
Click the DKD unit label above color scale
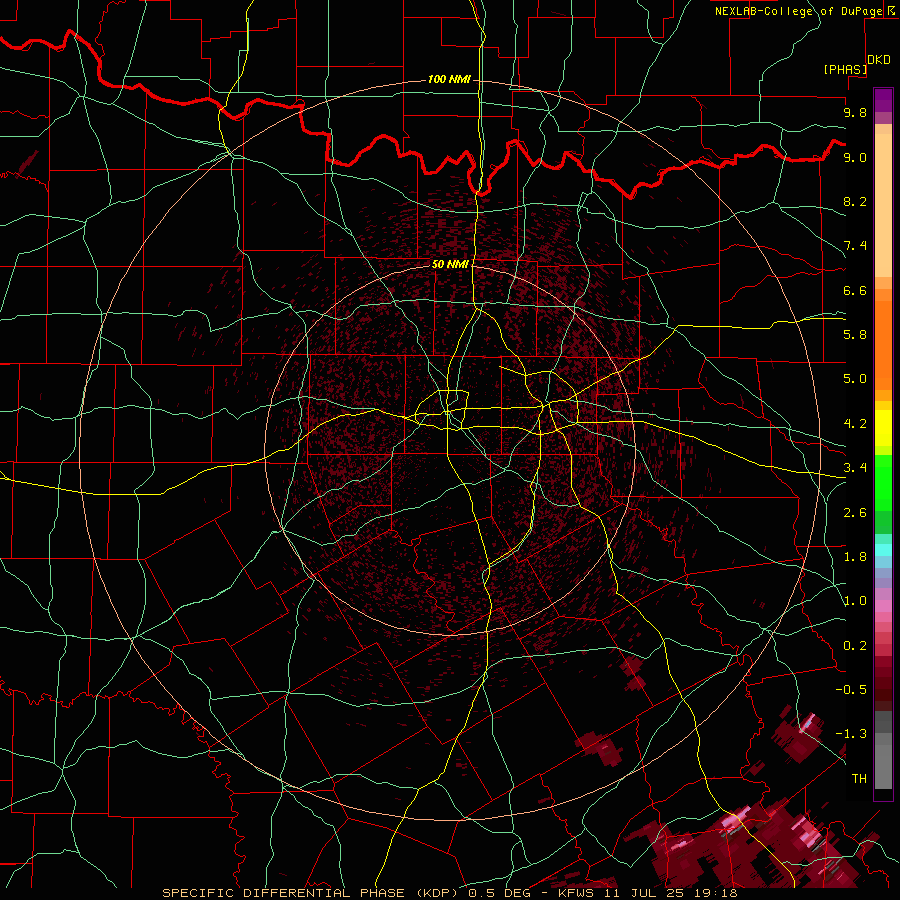click(x=879, y=60)
